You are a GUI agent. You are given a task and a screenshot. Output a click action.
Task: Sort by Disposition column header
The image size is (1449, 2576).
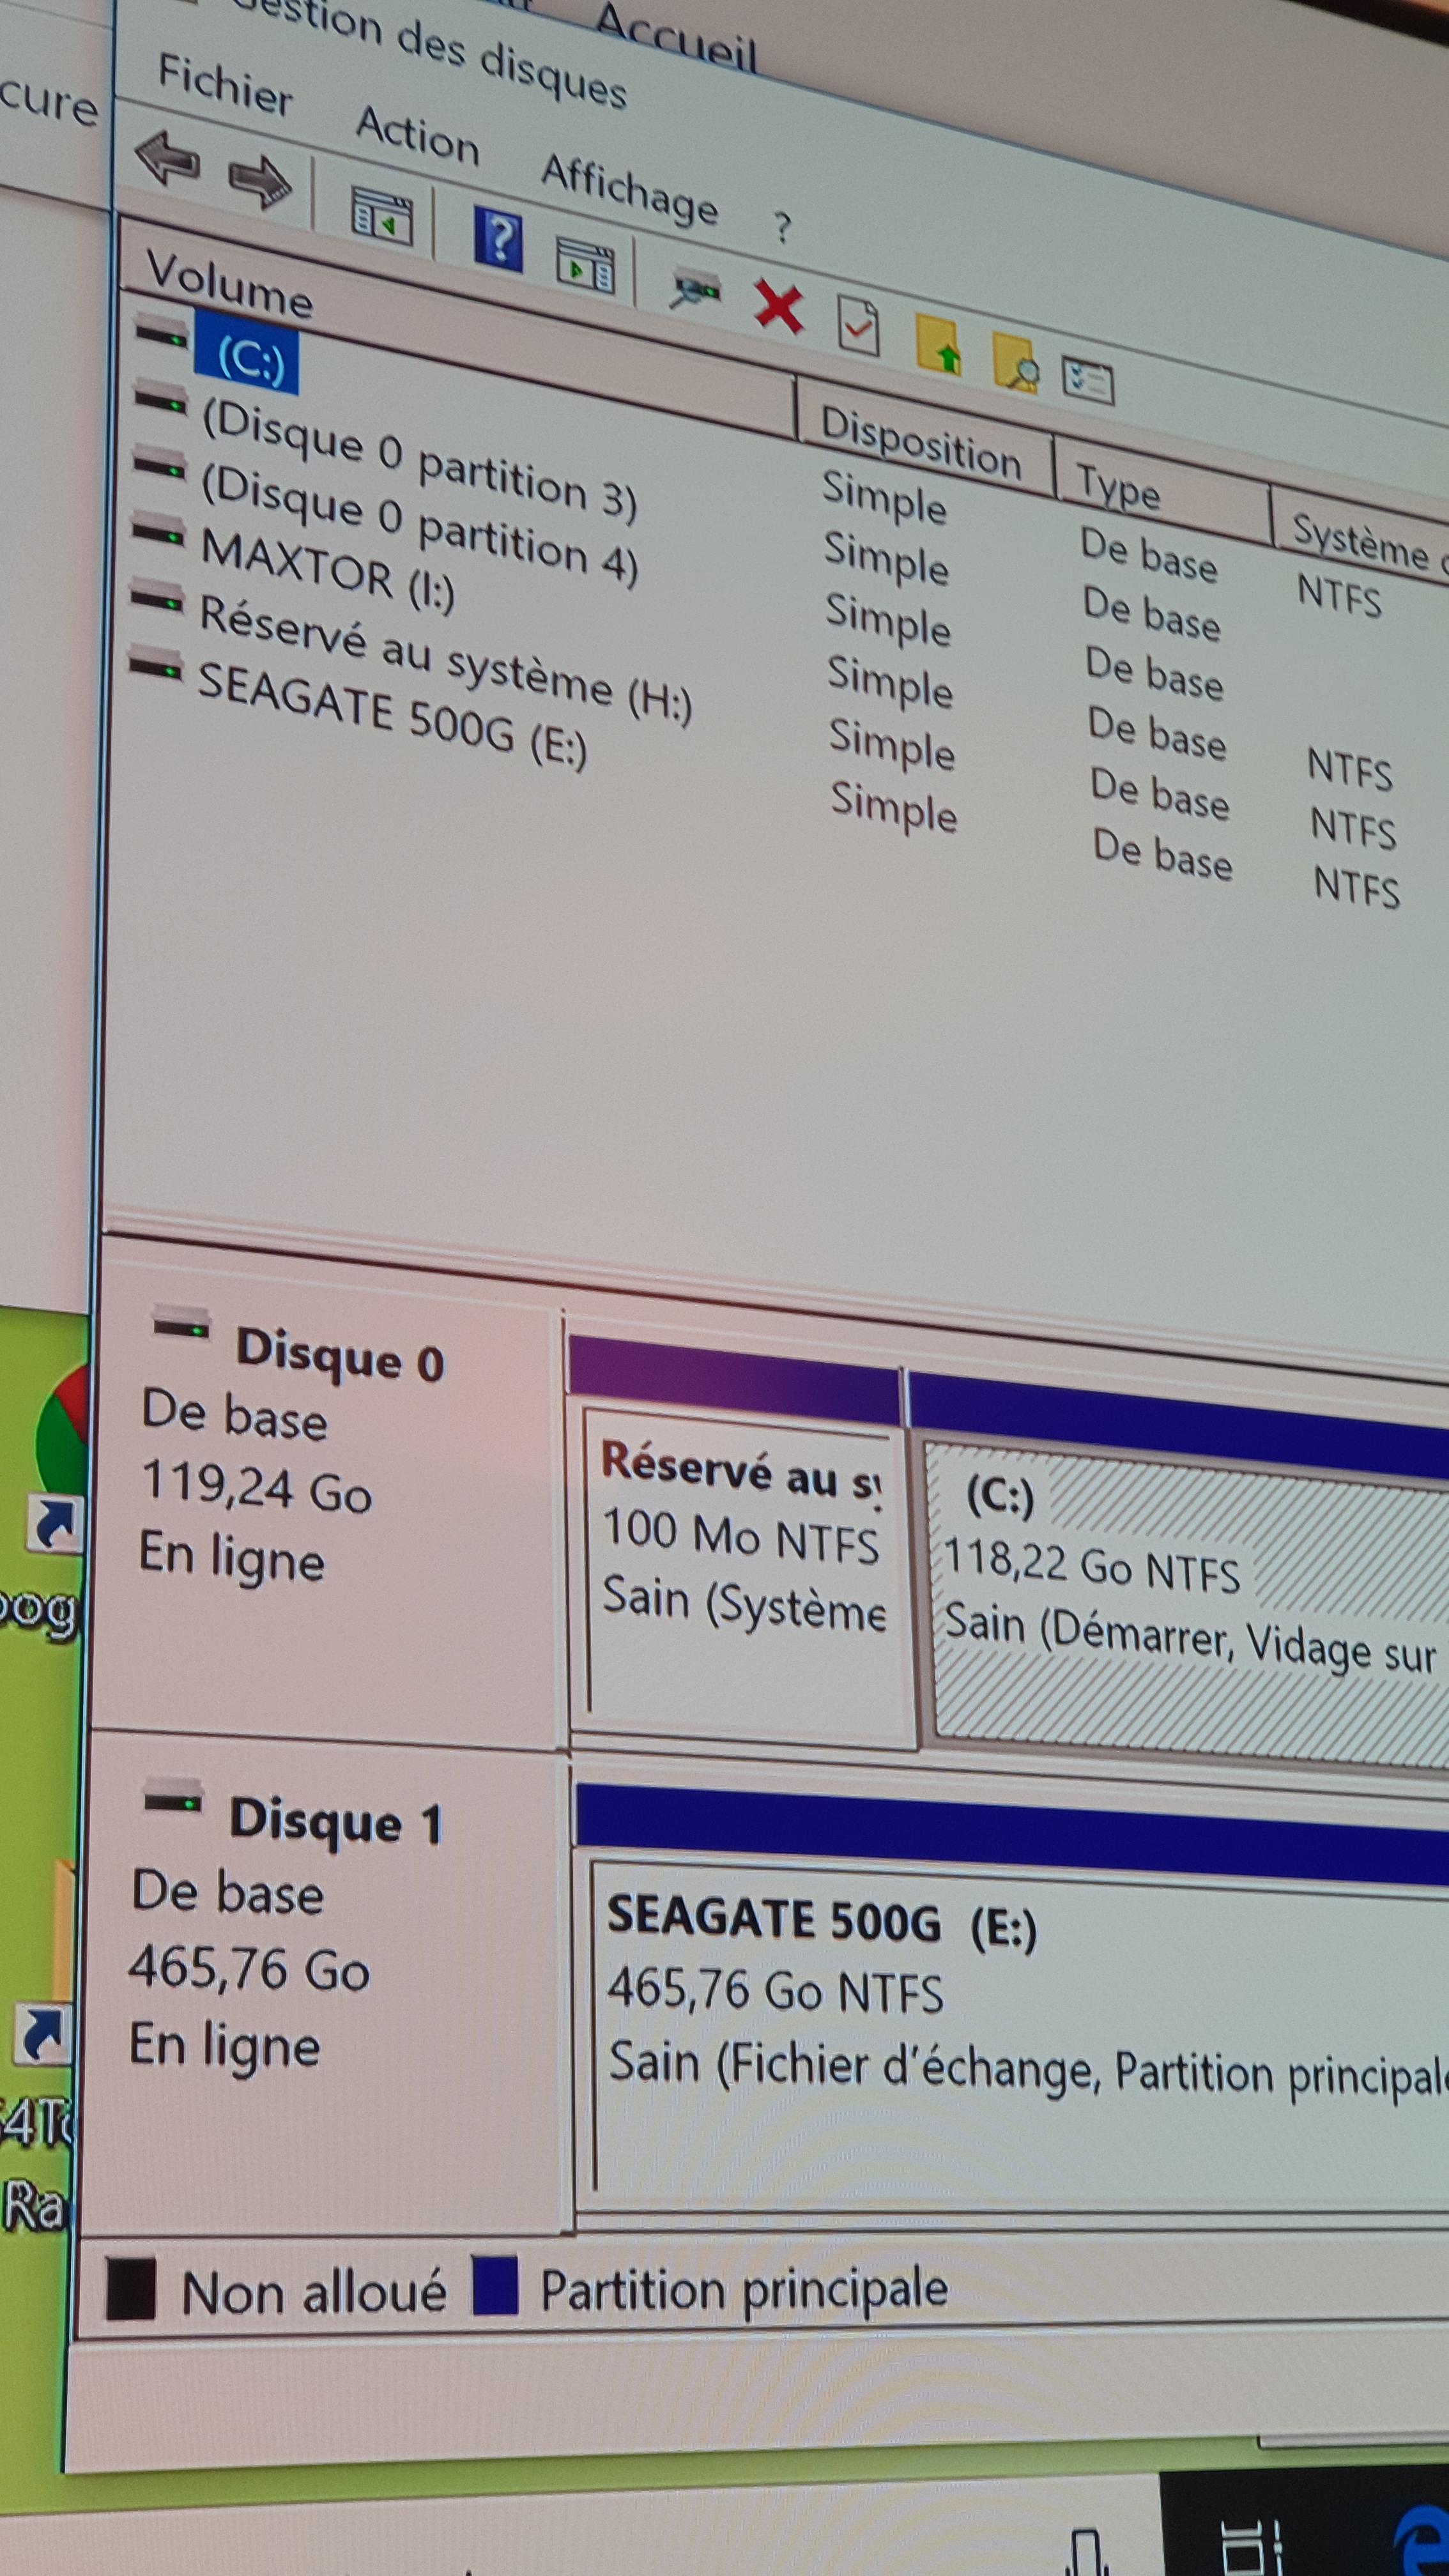pyautogui.click(x=920, y=443)
